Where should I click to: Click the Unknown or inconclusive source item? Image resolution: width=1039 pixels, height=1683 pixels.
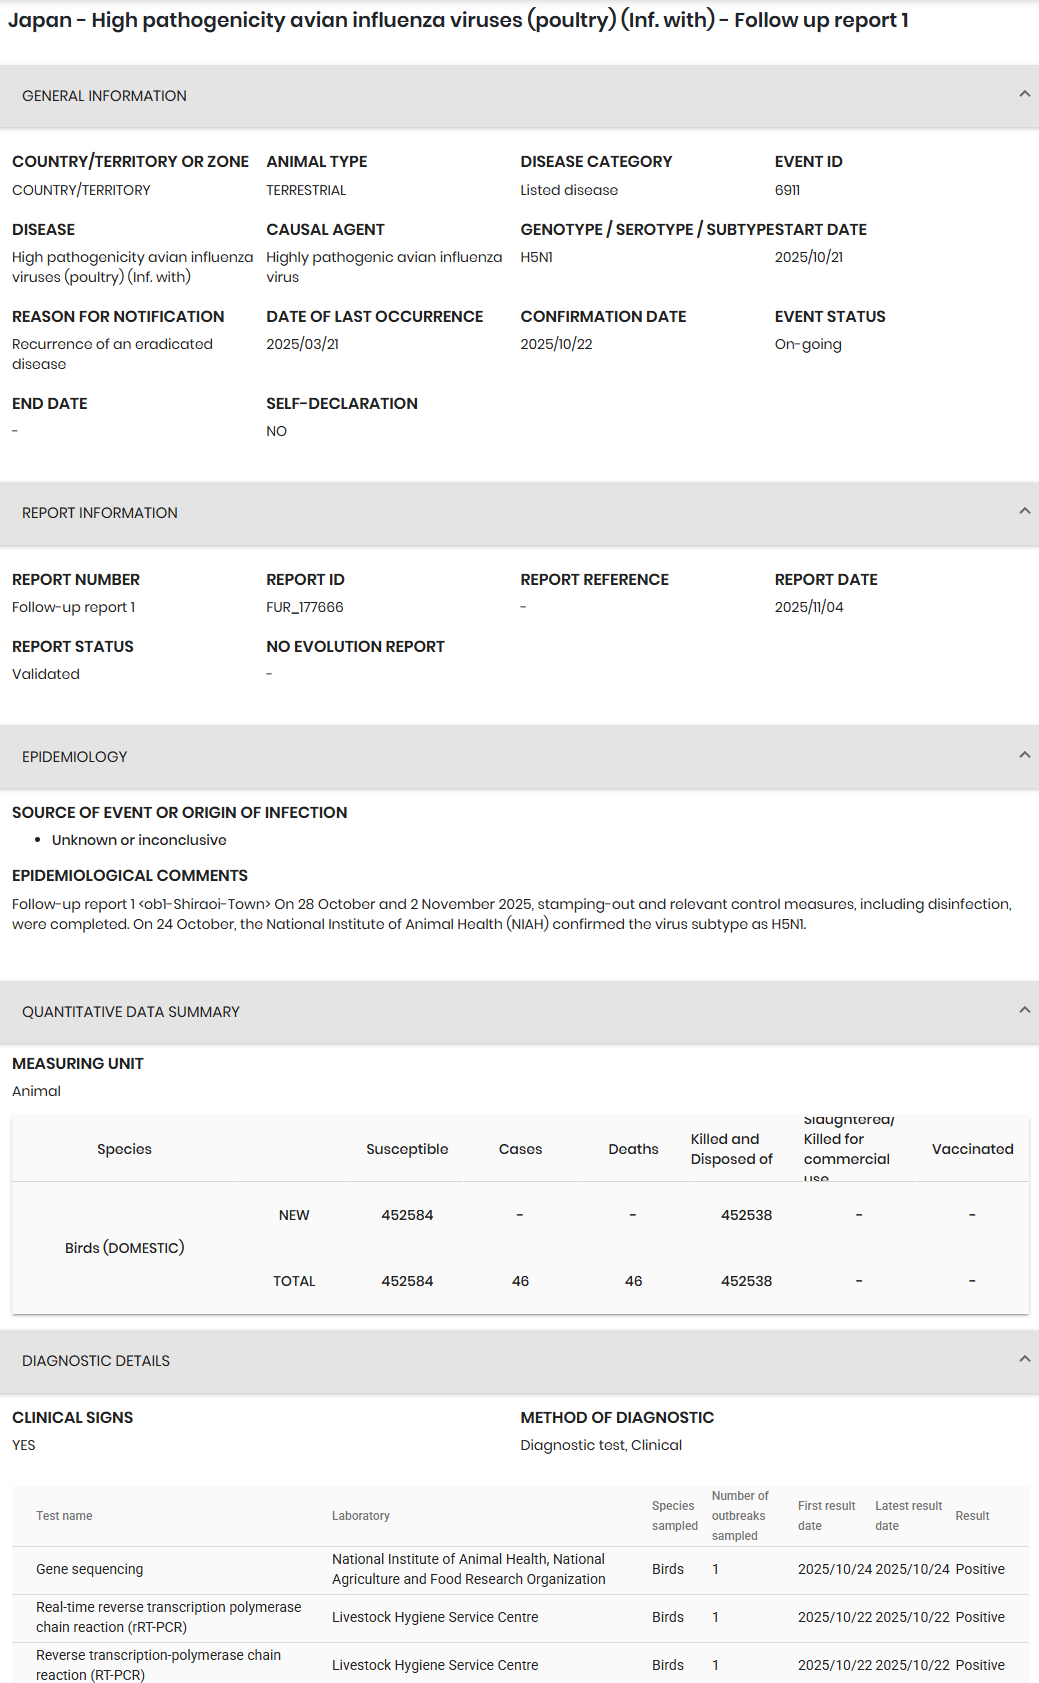[139, 840]
